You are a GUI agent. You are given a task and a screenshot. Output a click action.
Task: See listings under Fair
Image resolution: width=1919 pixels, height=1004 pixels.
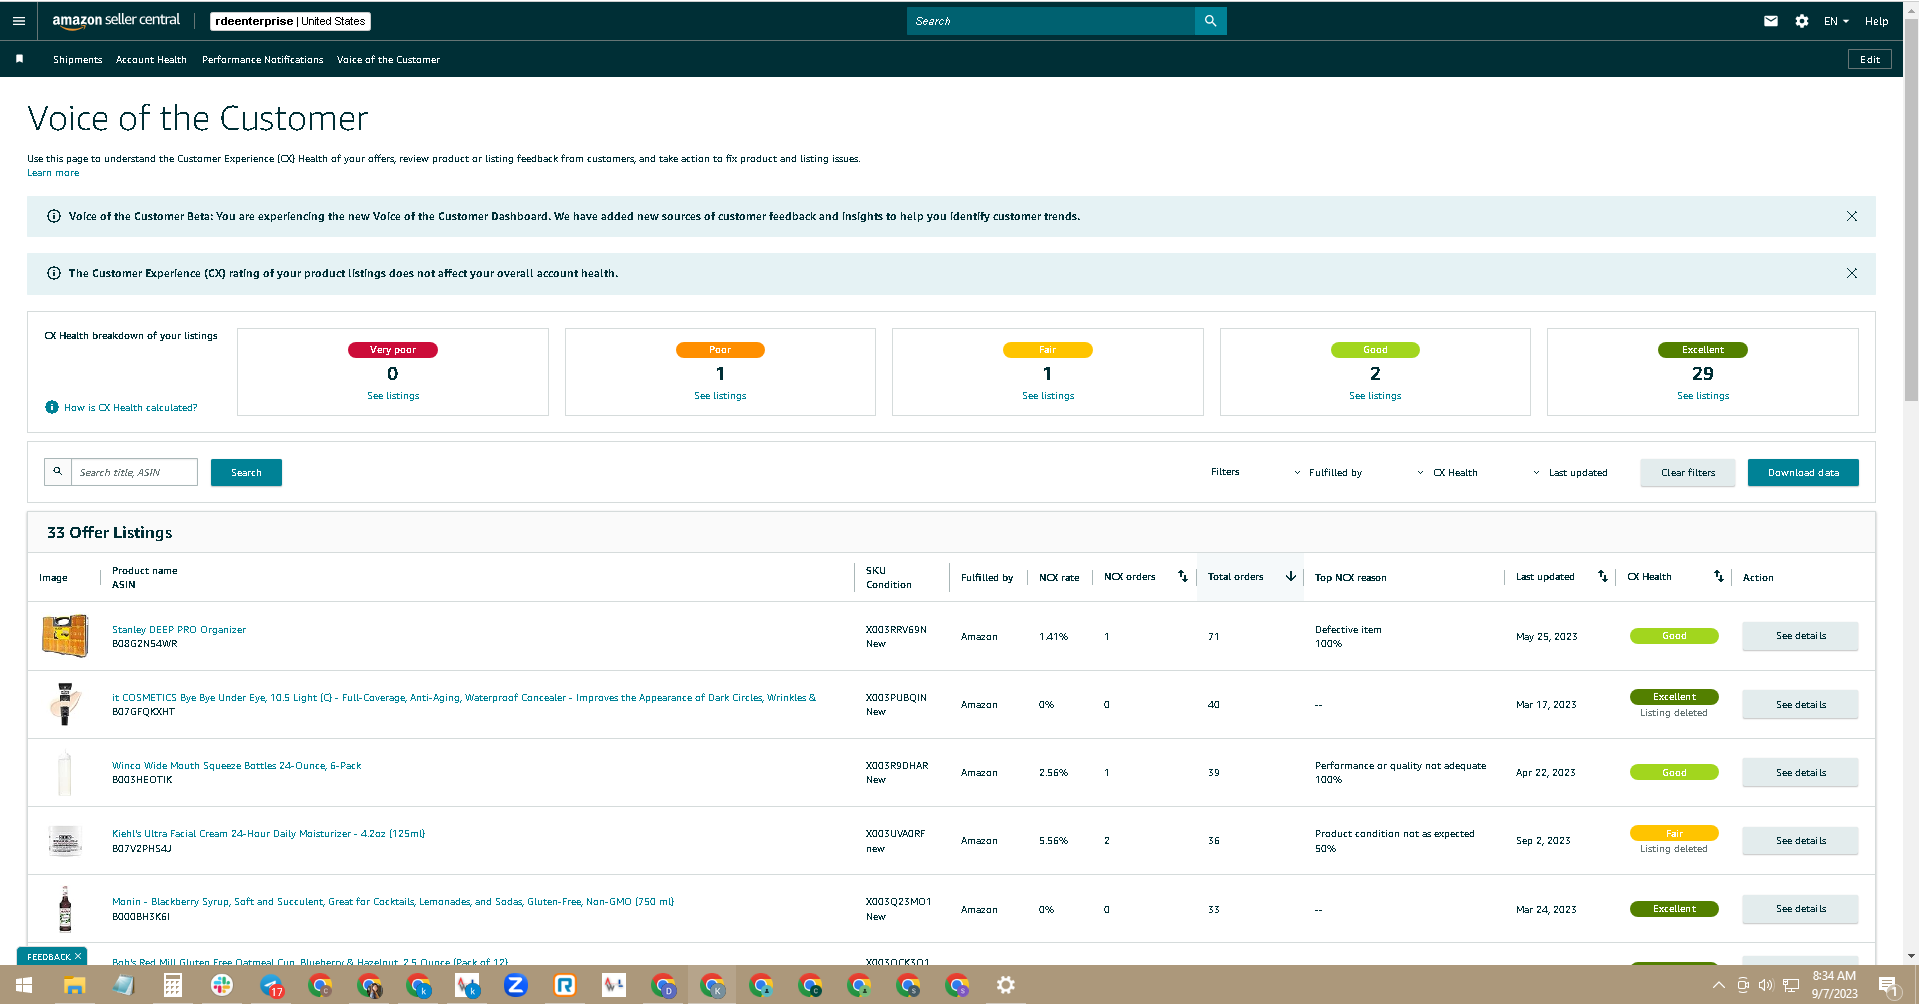tap(1048, 396)
